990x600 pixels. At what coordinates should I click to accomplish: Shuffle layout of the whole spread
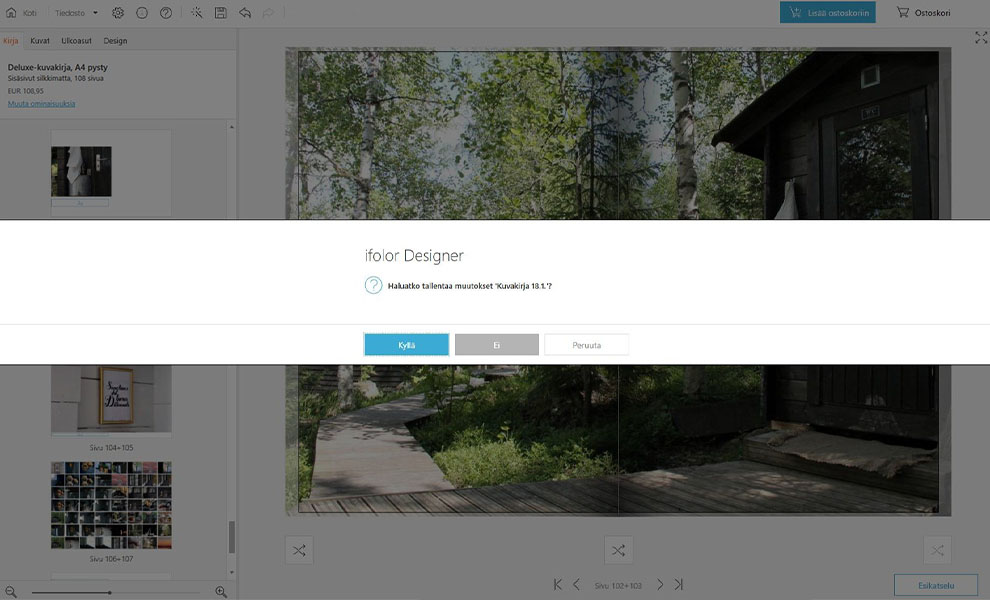618,550
